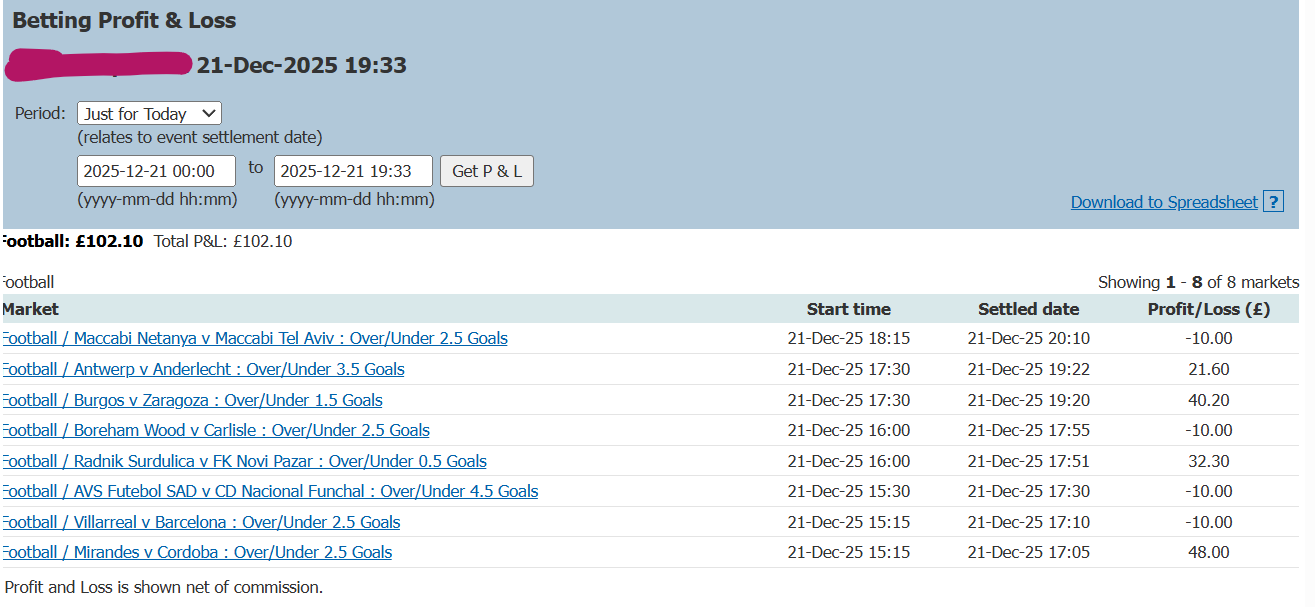Click the Profit/Loss (£) column header
1315x607 pixels.
pyautogui.click(x=1208, y=309)
